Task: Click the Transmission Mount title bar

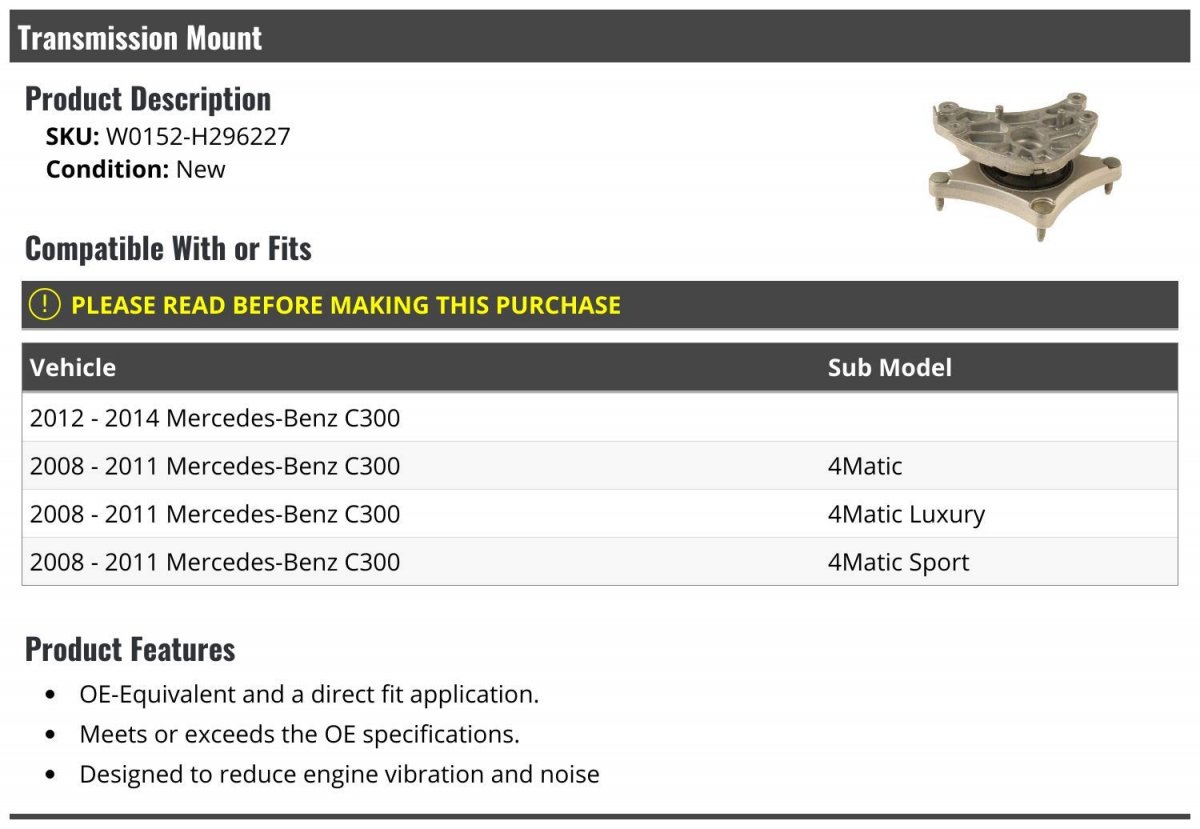Action: tap(600, 37)
